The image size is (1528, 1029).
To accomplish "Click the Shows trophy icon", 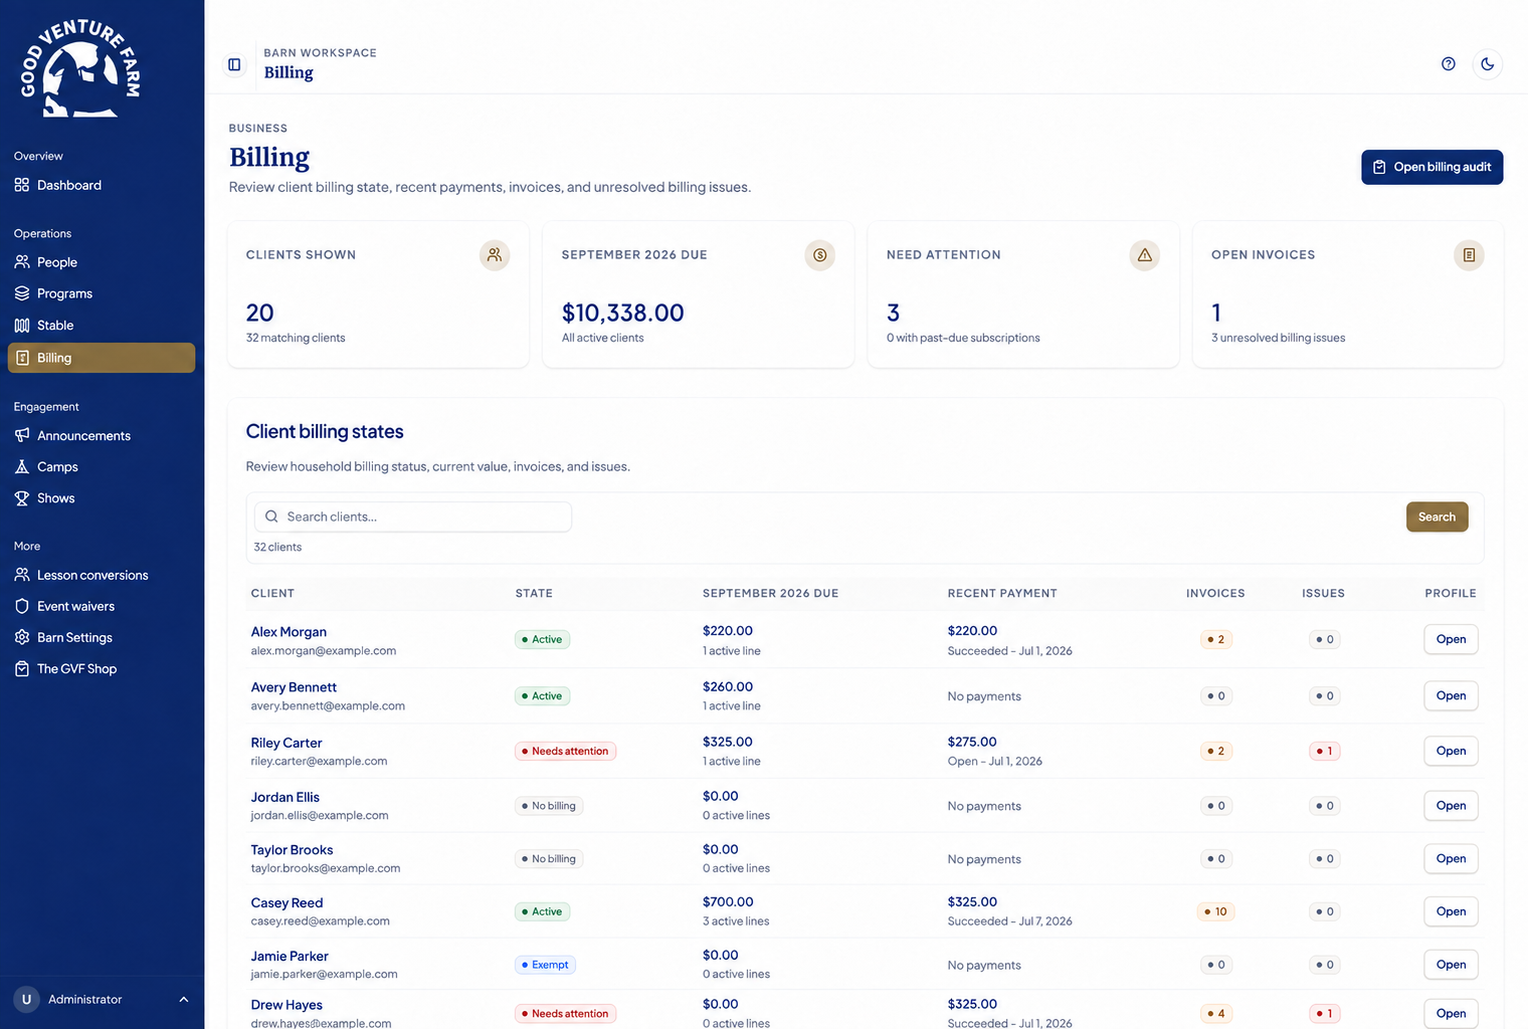I will click(22, 498).
